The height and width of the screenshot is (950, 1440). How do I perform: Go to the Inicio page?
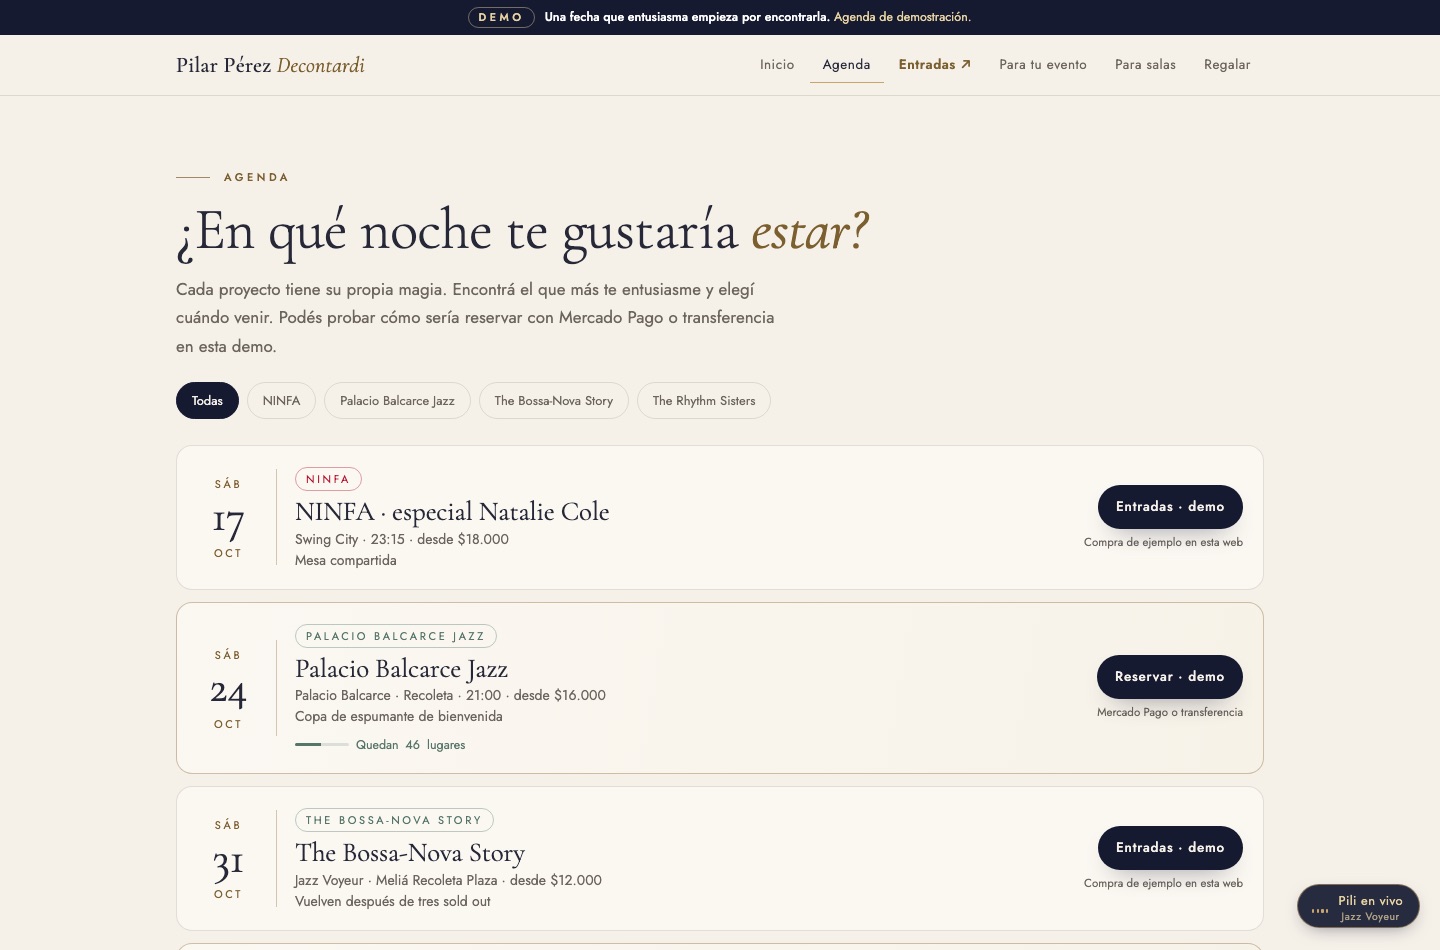point(777,64)
